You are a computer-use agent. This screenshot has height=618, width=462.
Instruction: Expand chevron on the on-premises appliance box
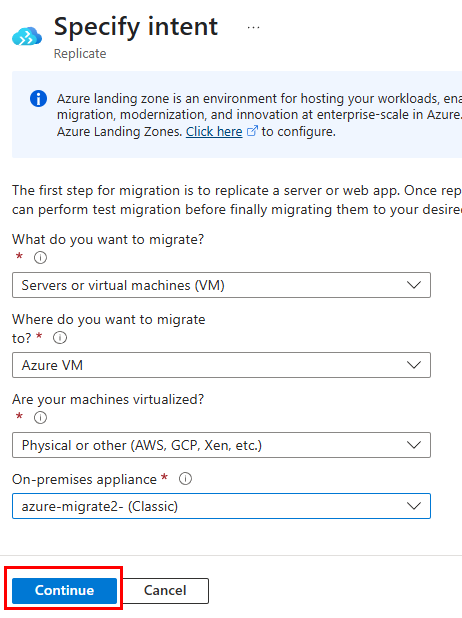click(x=414, y=506)
